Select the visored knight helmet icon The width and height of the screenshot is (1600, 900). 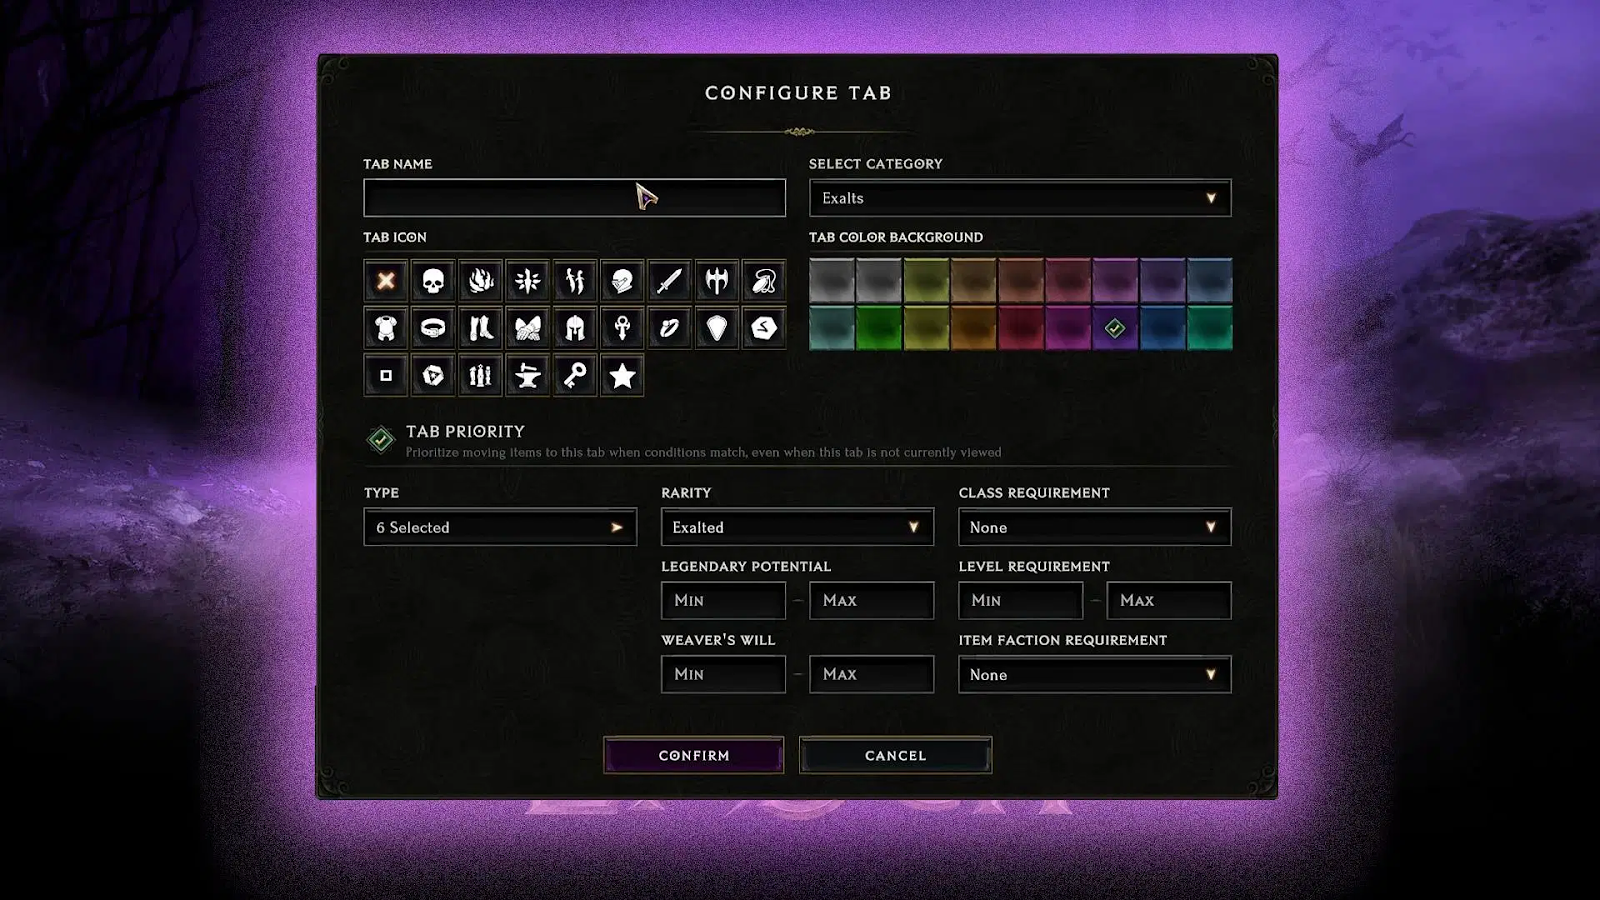tap(622, 281)
